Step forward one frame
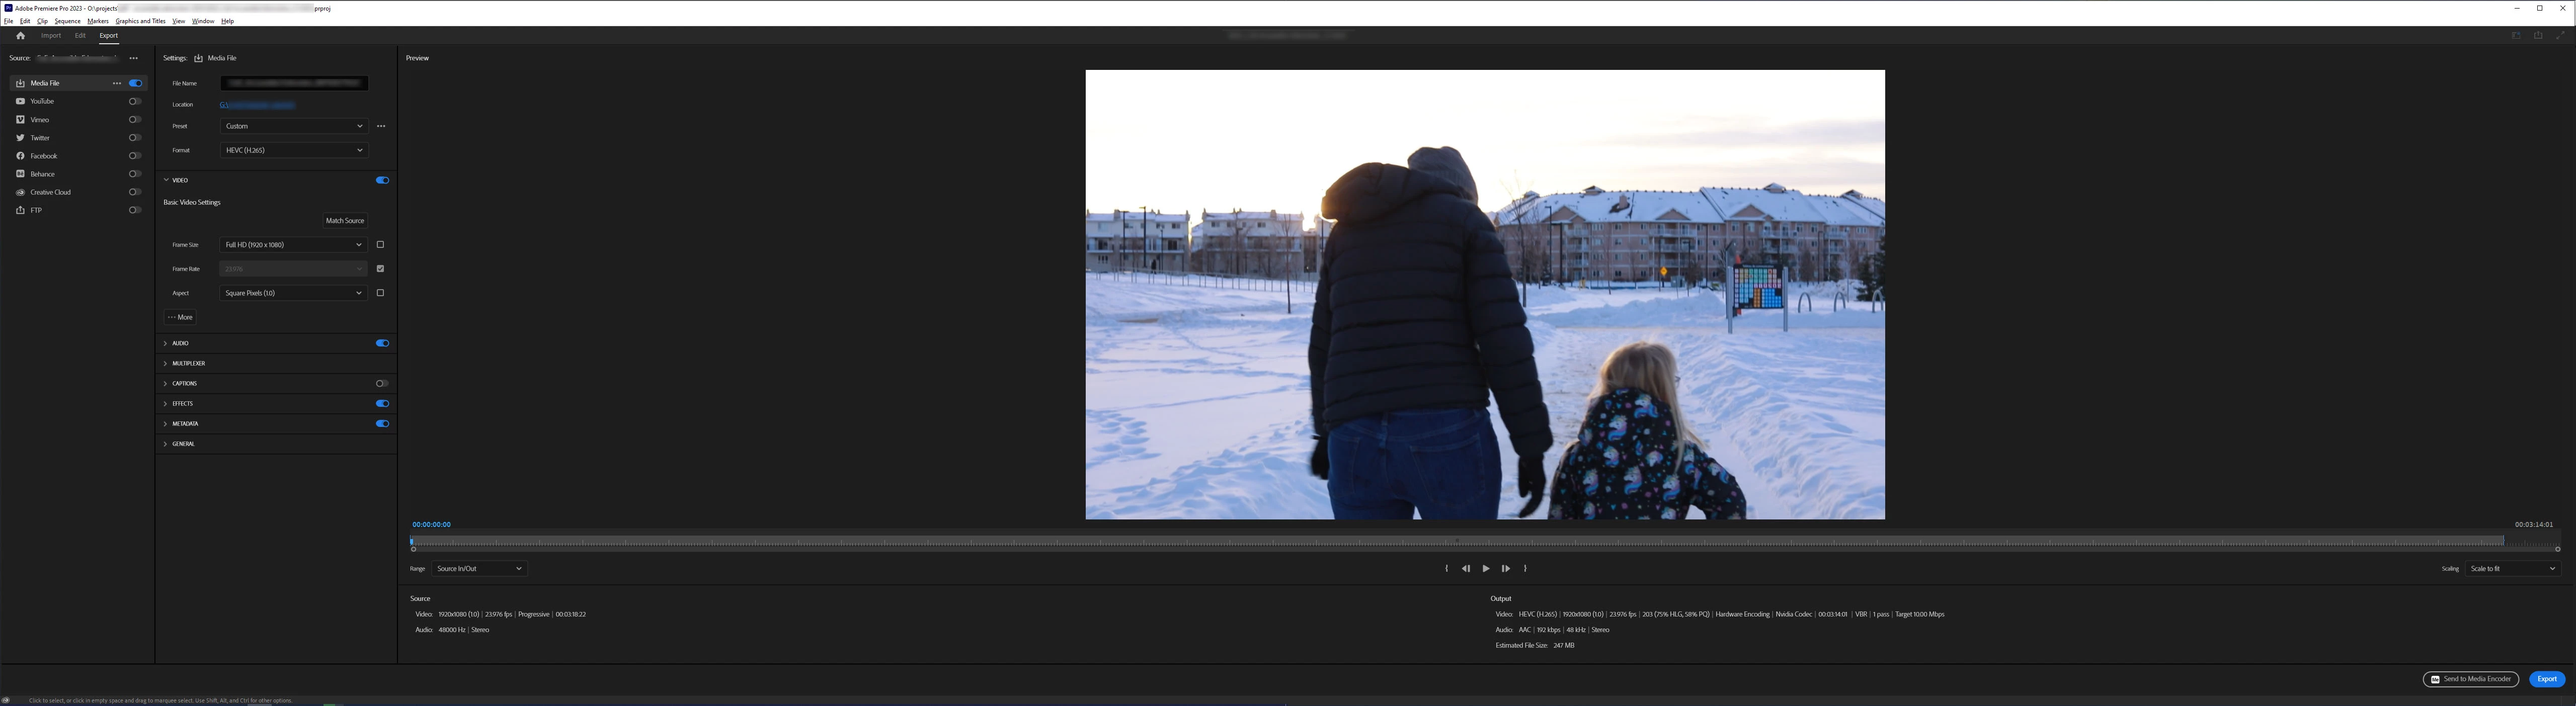Screen dimensions: 2576x706 [1505, 569]
